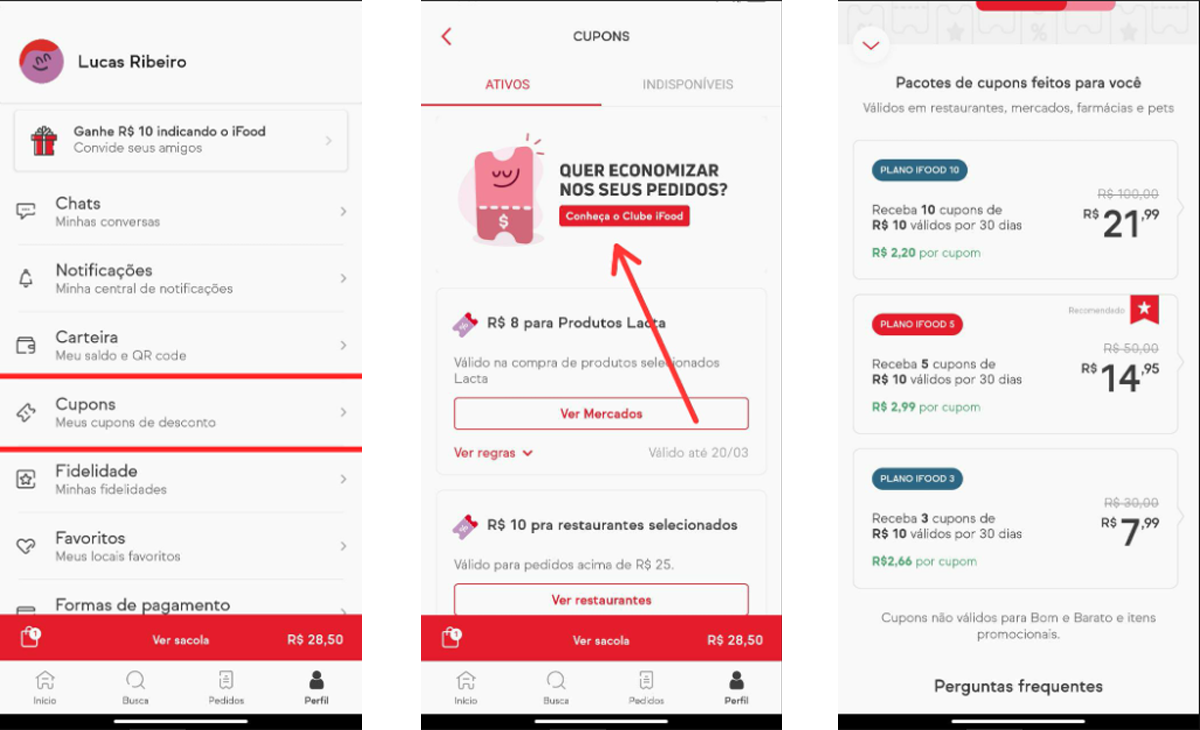Tap the Ver restaurantes button
This screenshot has height=730, width=1200.
(x=601, y=600)
